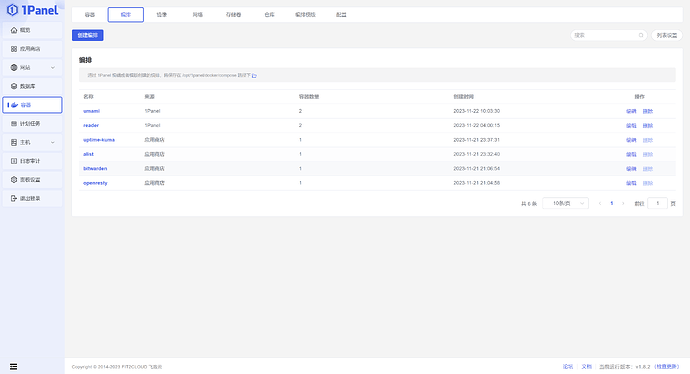Click the blue Create Compose button

pyautogui.click(x=88, y=35)
